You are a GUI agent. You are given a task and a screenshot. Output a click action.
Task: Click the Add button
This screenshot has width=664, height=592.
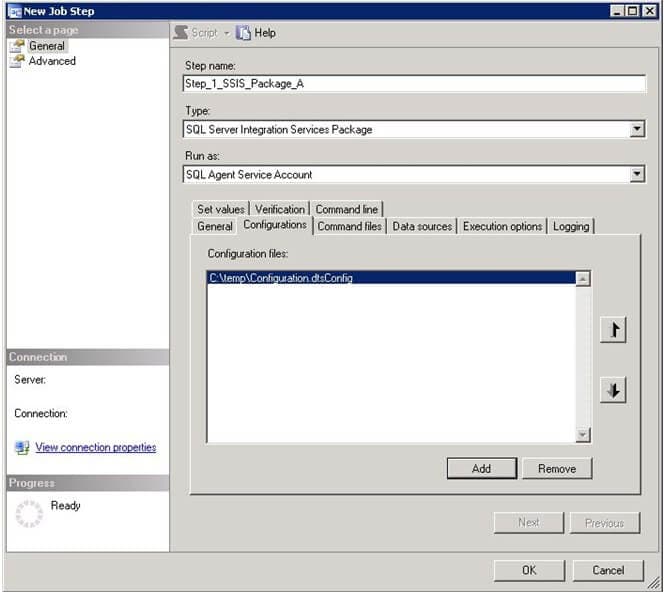pyautogui.click(x=481, y=468)
